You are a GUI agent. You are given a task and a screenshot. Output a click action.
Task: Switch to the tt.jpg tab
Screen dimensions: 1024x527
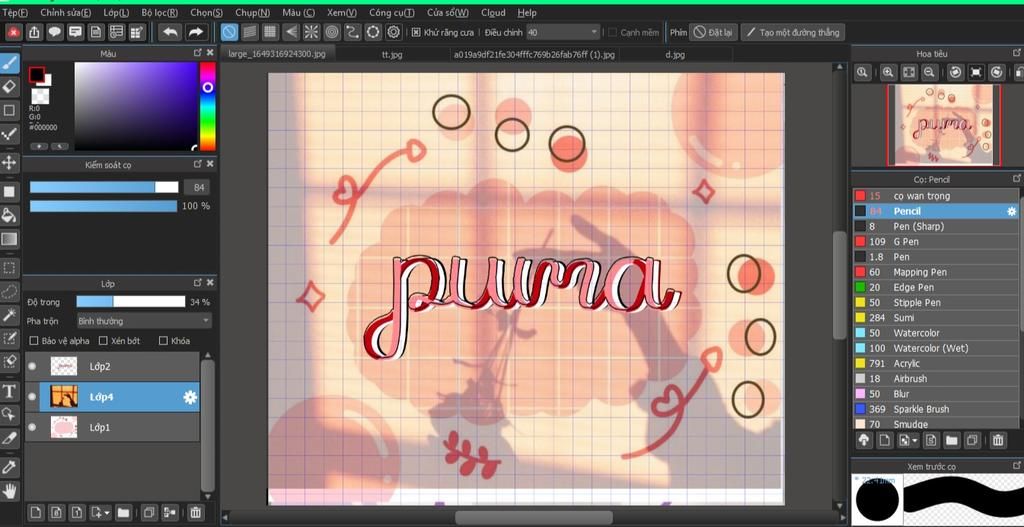(x=392, y=54)
